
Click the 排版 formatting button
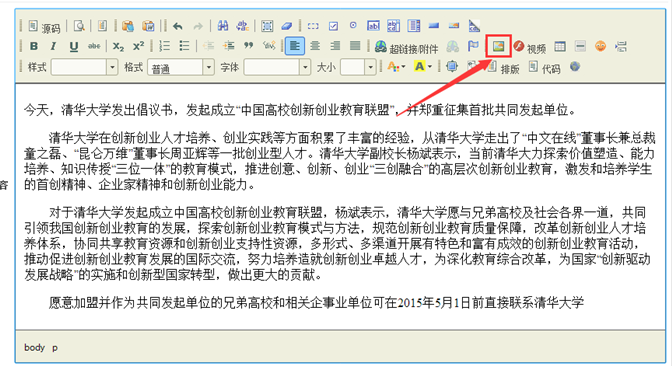coord(503,68)
